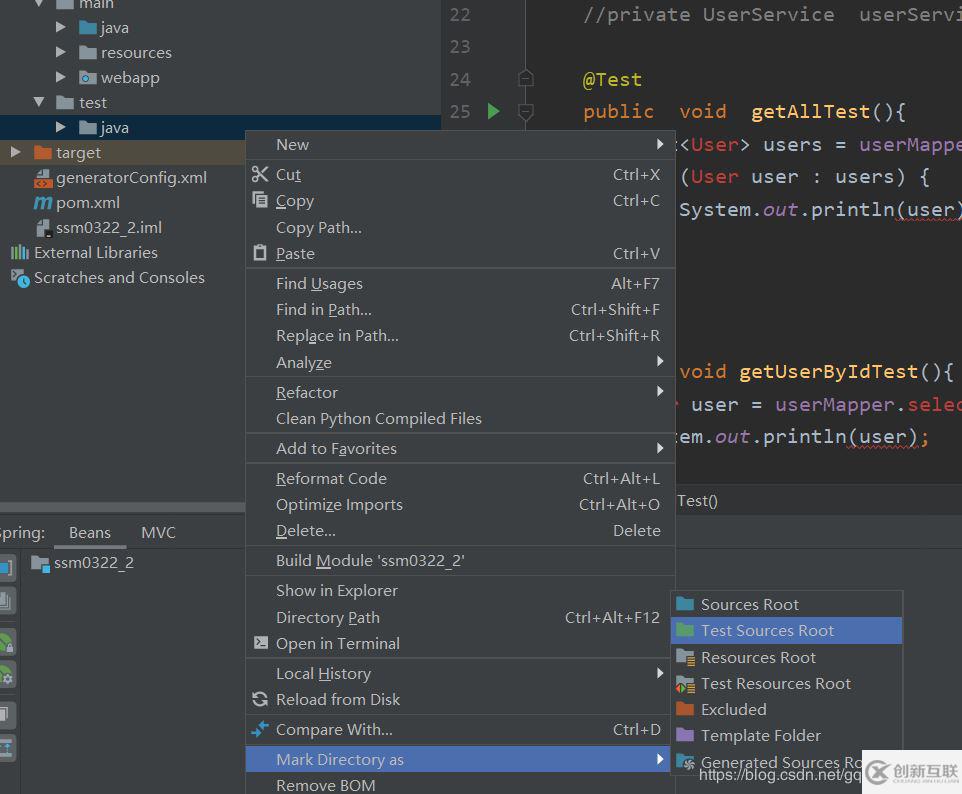Click the green run gutter icon on line 25

[x=493, y=111]
